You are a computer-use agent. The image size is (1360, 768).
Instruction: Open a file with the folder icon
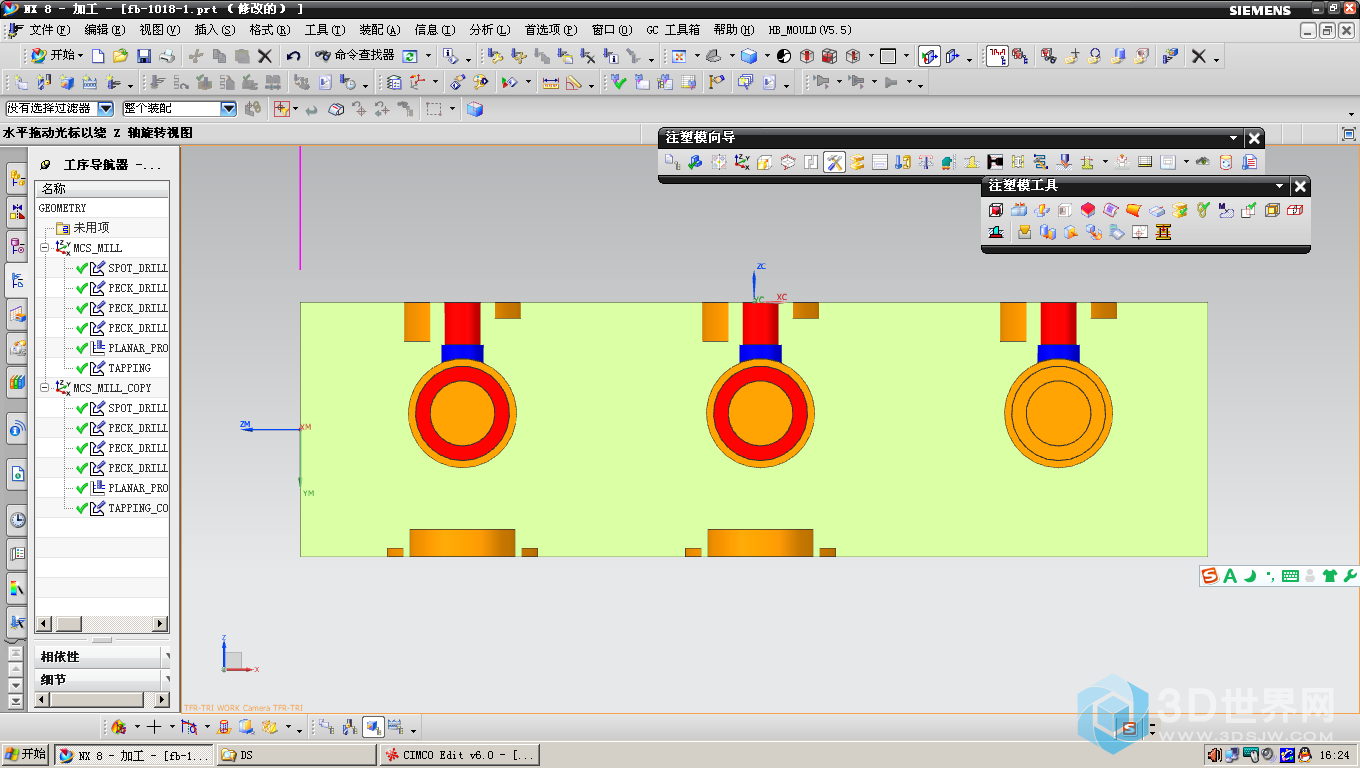tap(120, 56)
